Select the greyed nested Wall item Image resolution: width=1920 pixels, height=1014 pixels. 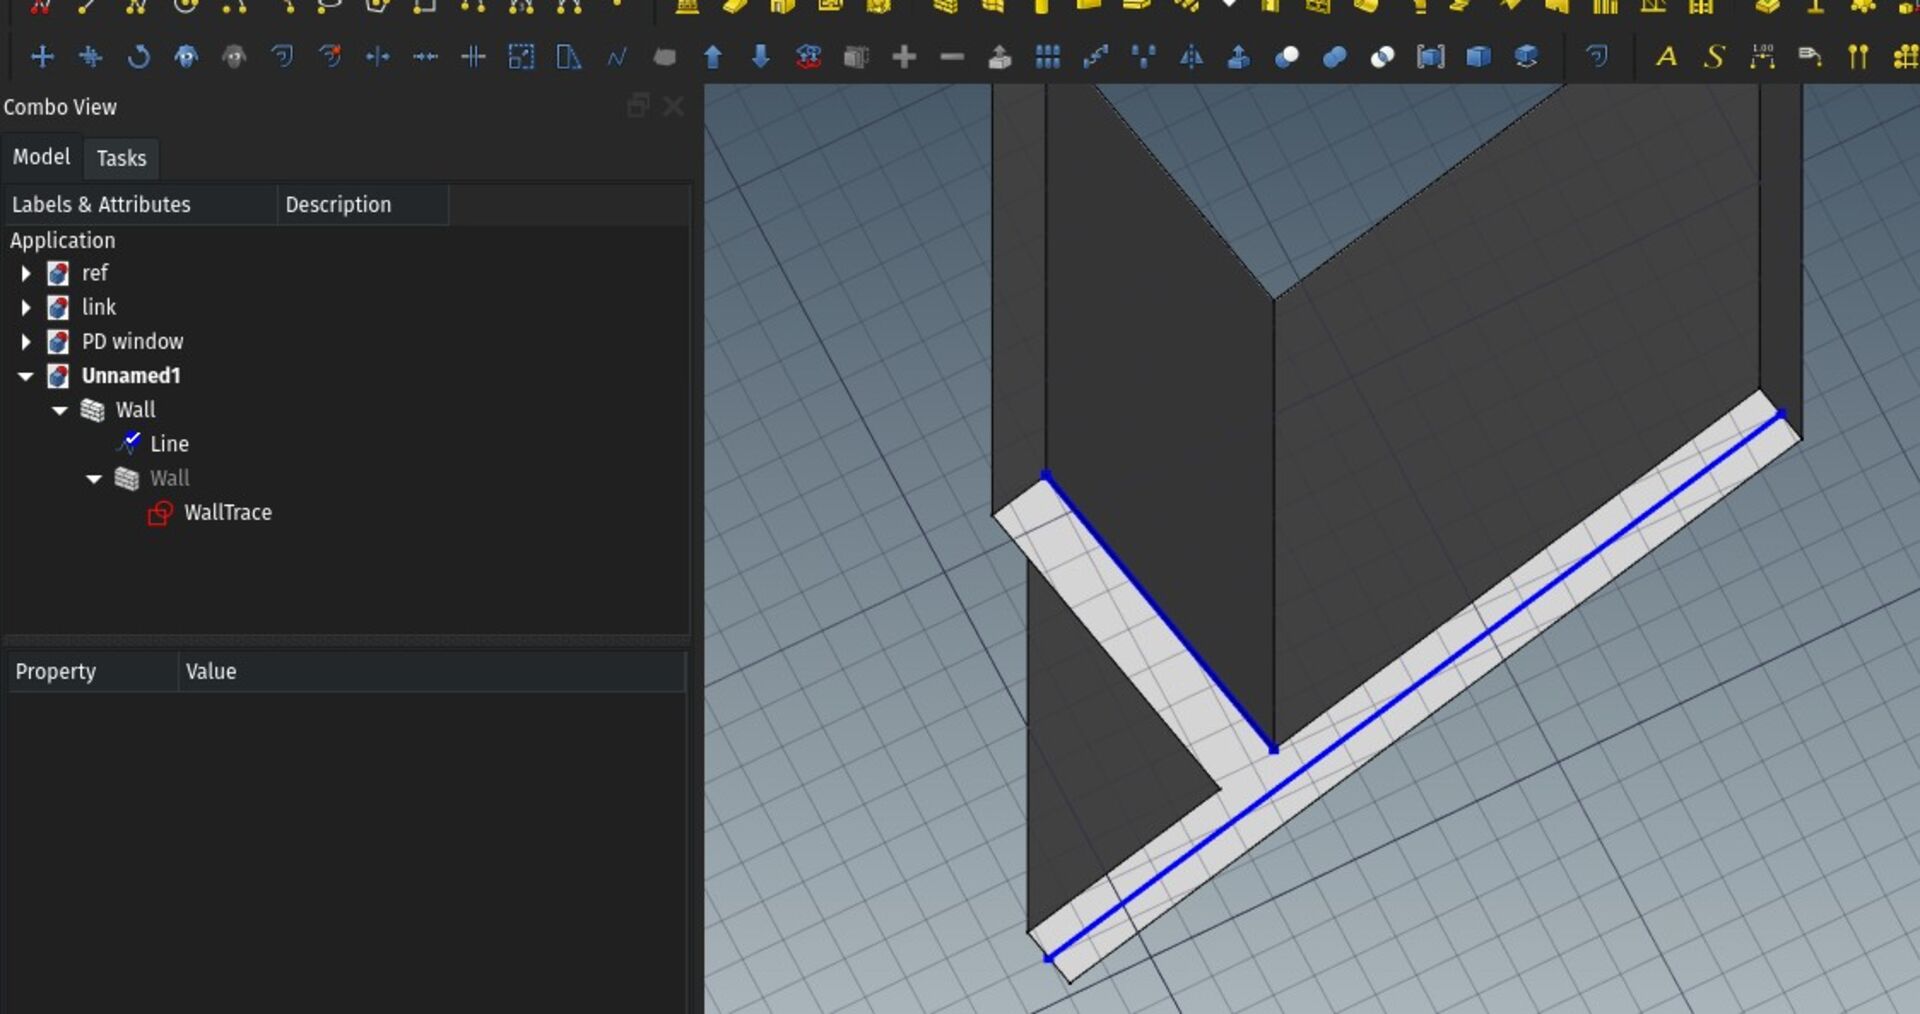169,479
